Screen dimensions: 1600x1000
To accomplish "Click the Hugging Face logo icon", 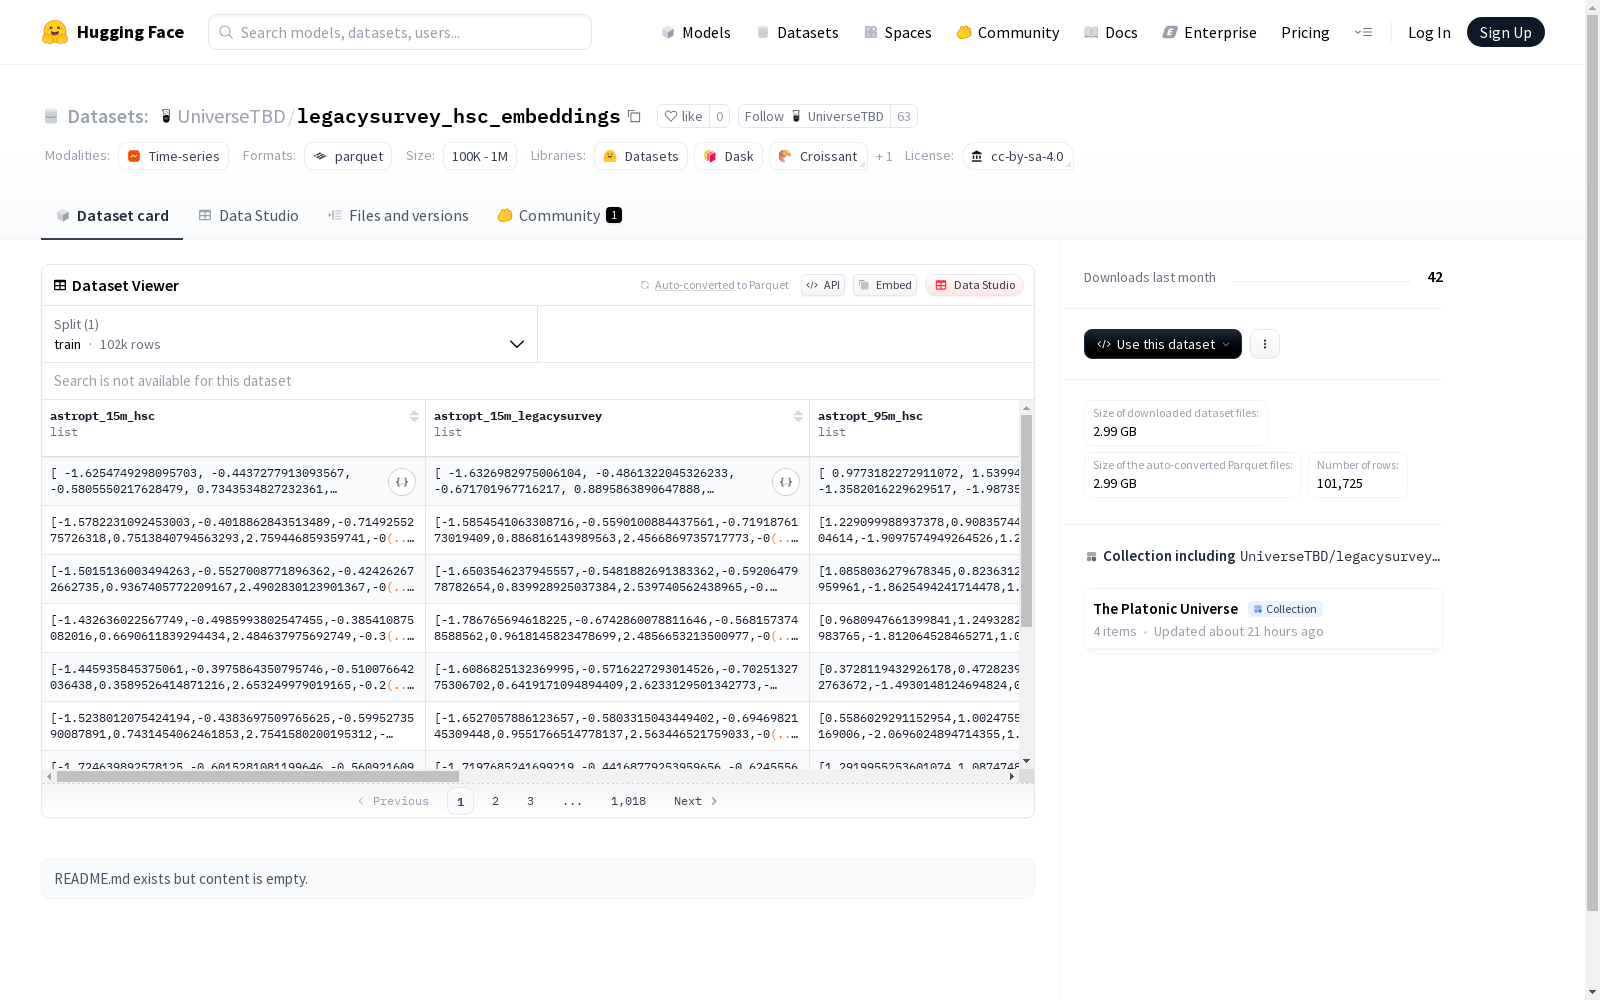I will tap(55, 32).
